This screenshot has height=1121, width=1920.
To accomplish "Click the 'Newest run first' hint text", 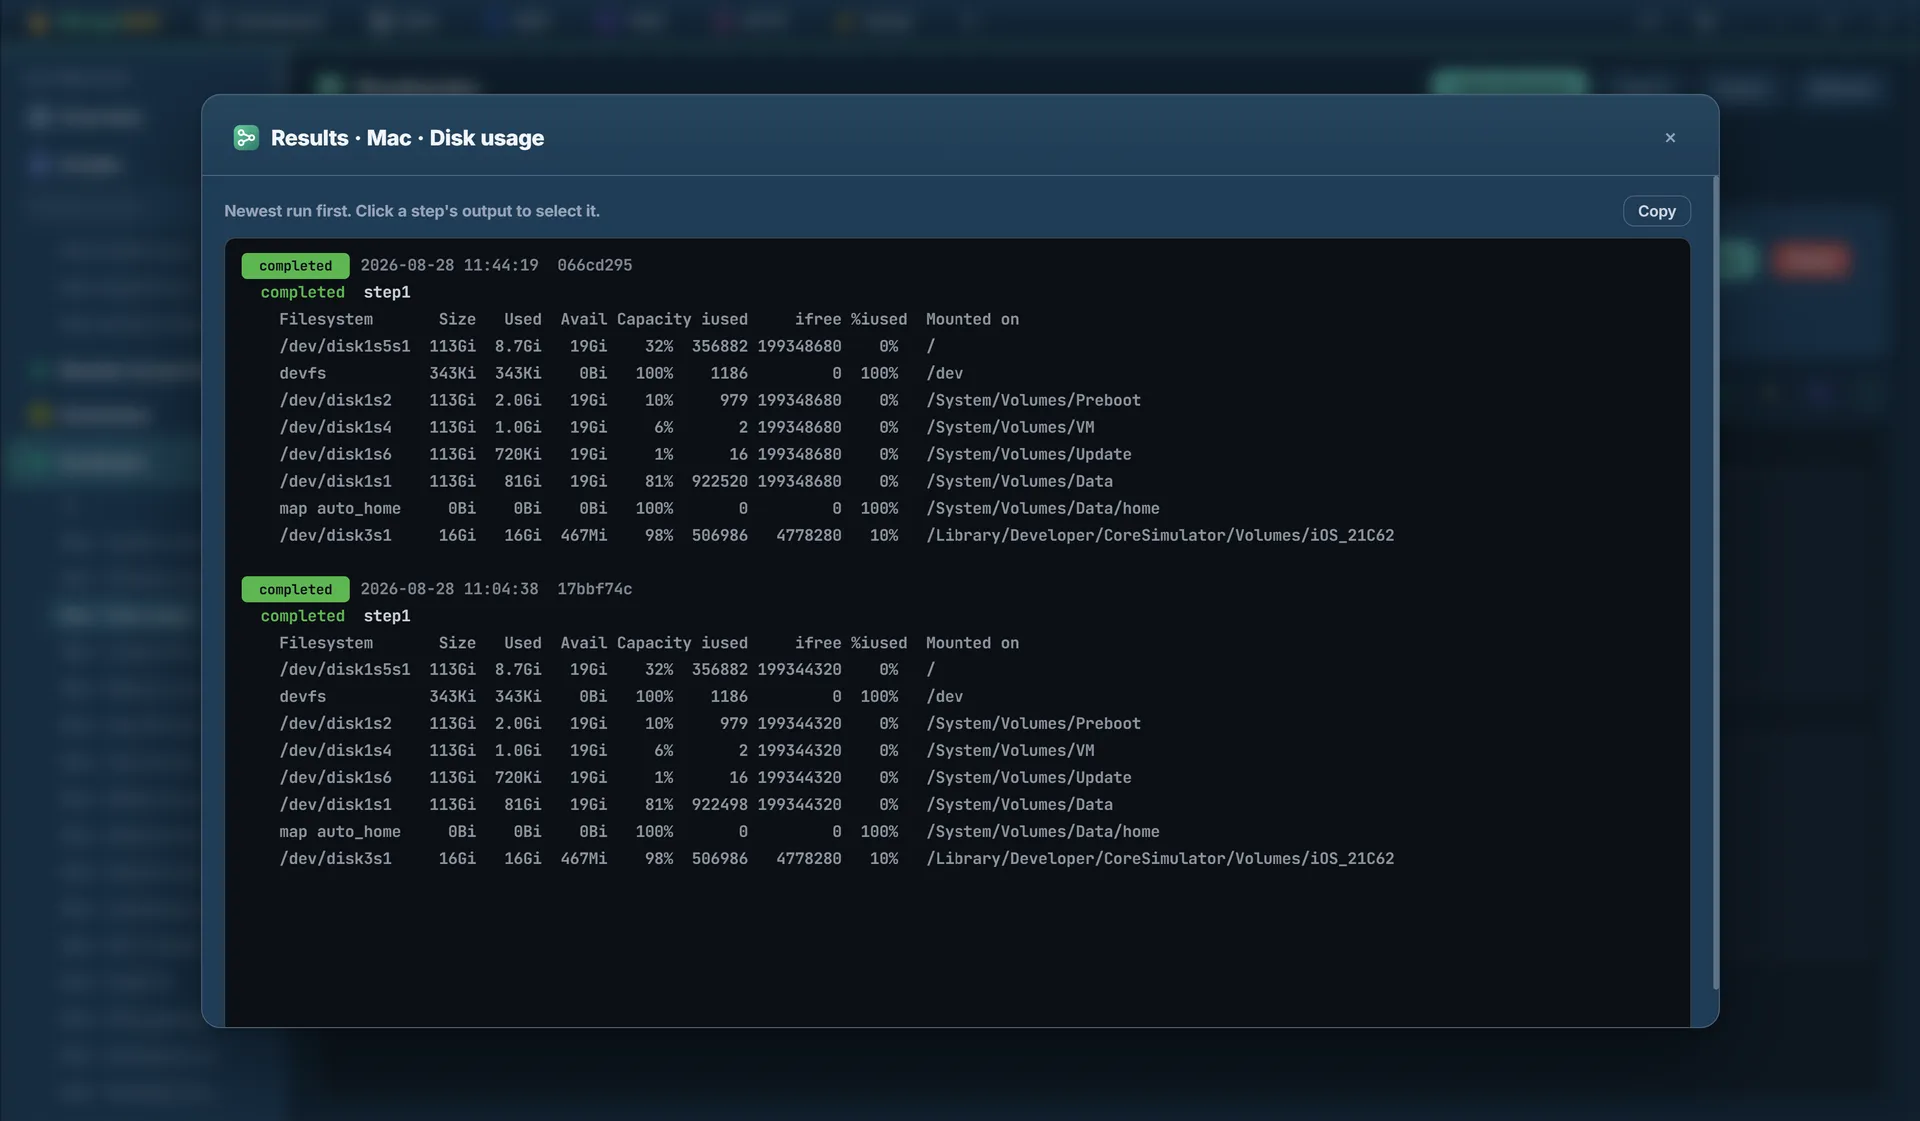I will point(412,211).
